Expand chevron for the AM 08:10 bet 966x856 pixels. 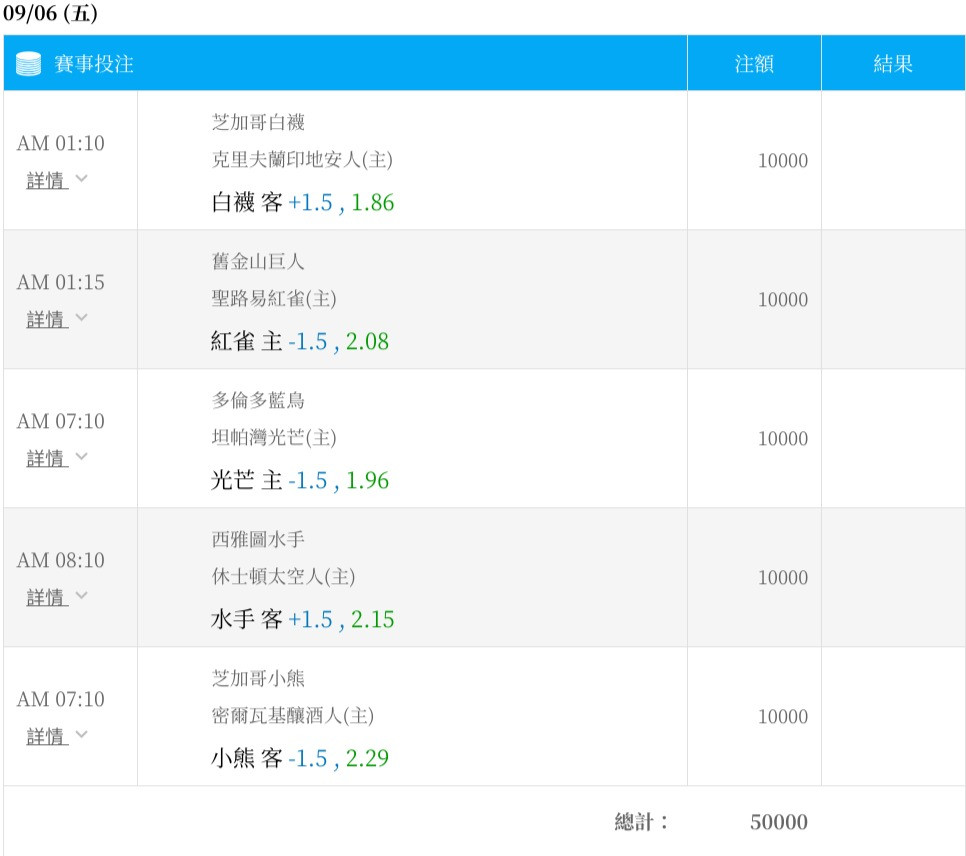pyautogui.click(x=81, y=596)
